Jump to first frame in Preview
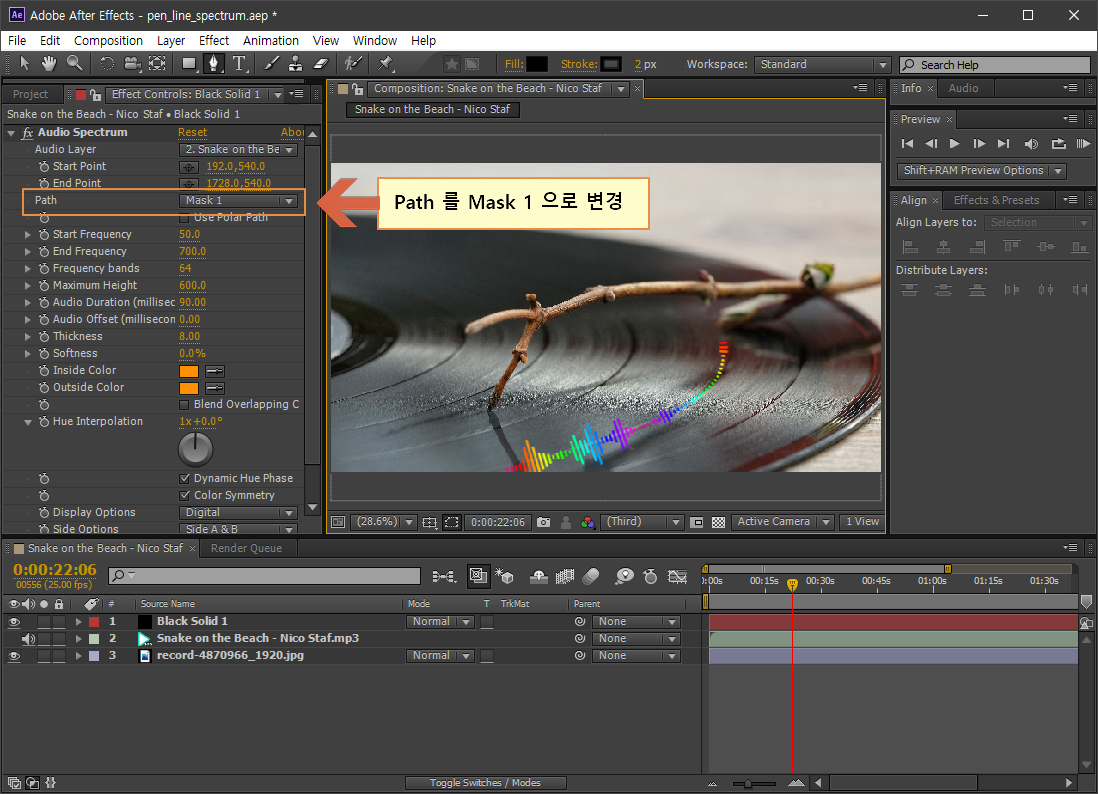 click(908, 144)
